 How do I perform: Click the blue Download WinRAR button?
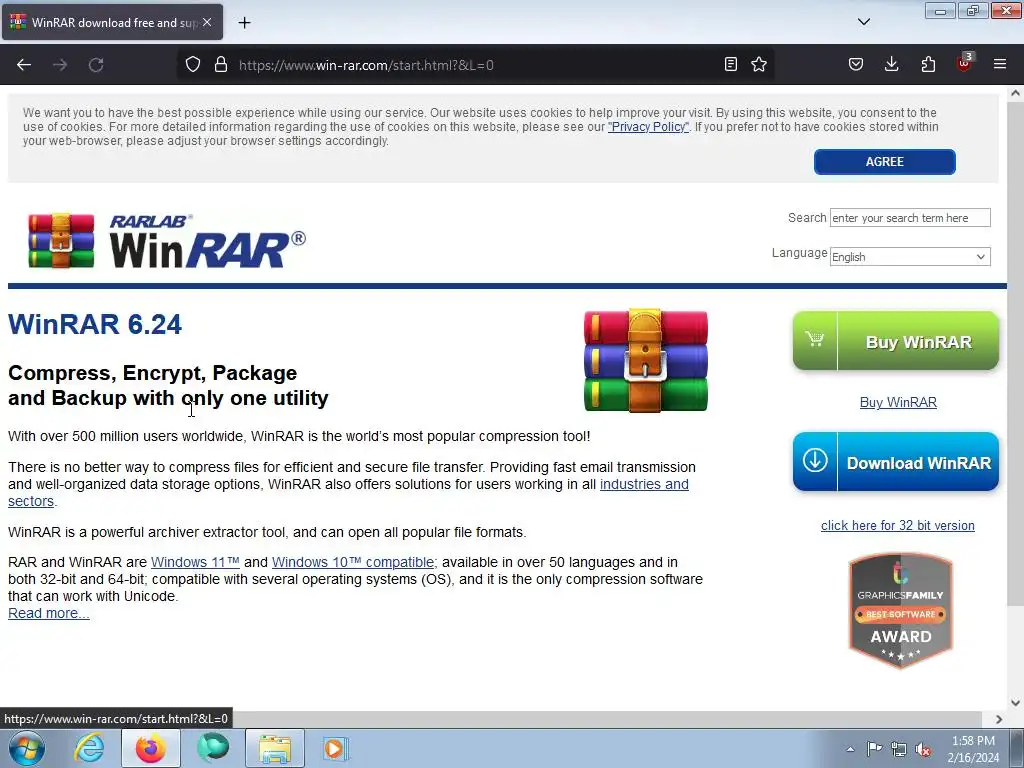pos(895,462)
